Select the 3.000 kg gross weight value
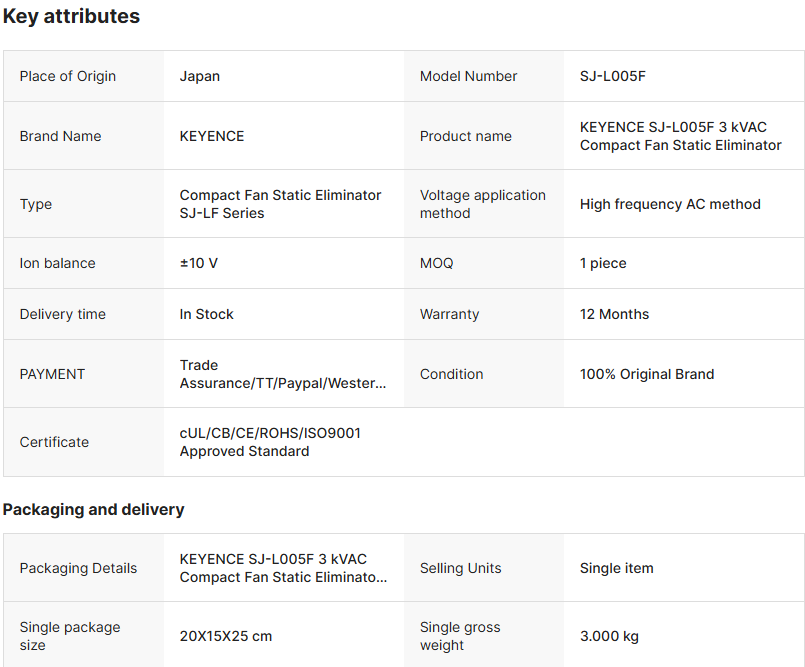 point(609,636)
